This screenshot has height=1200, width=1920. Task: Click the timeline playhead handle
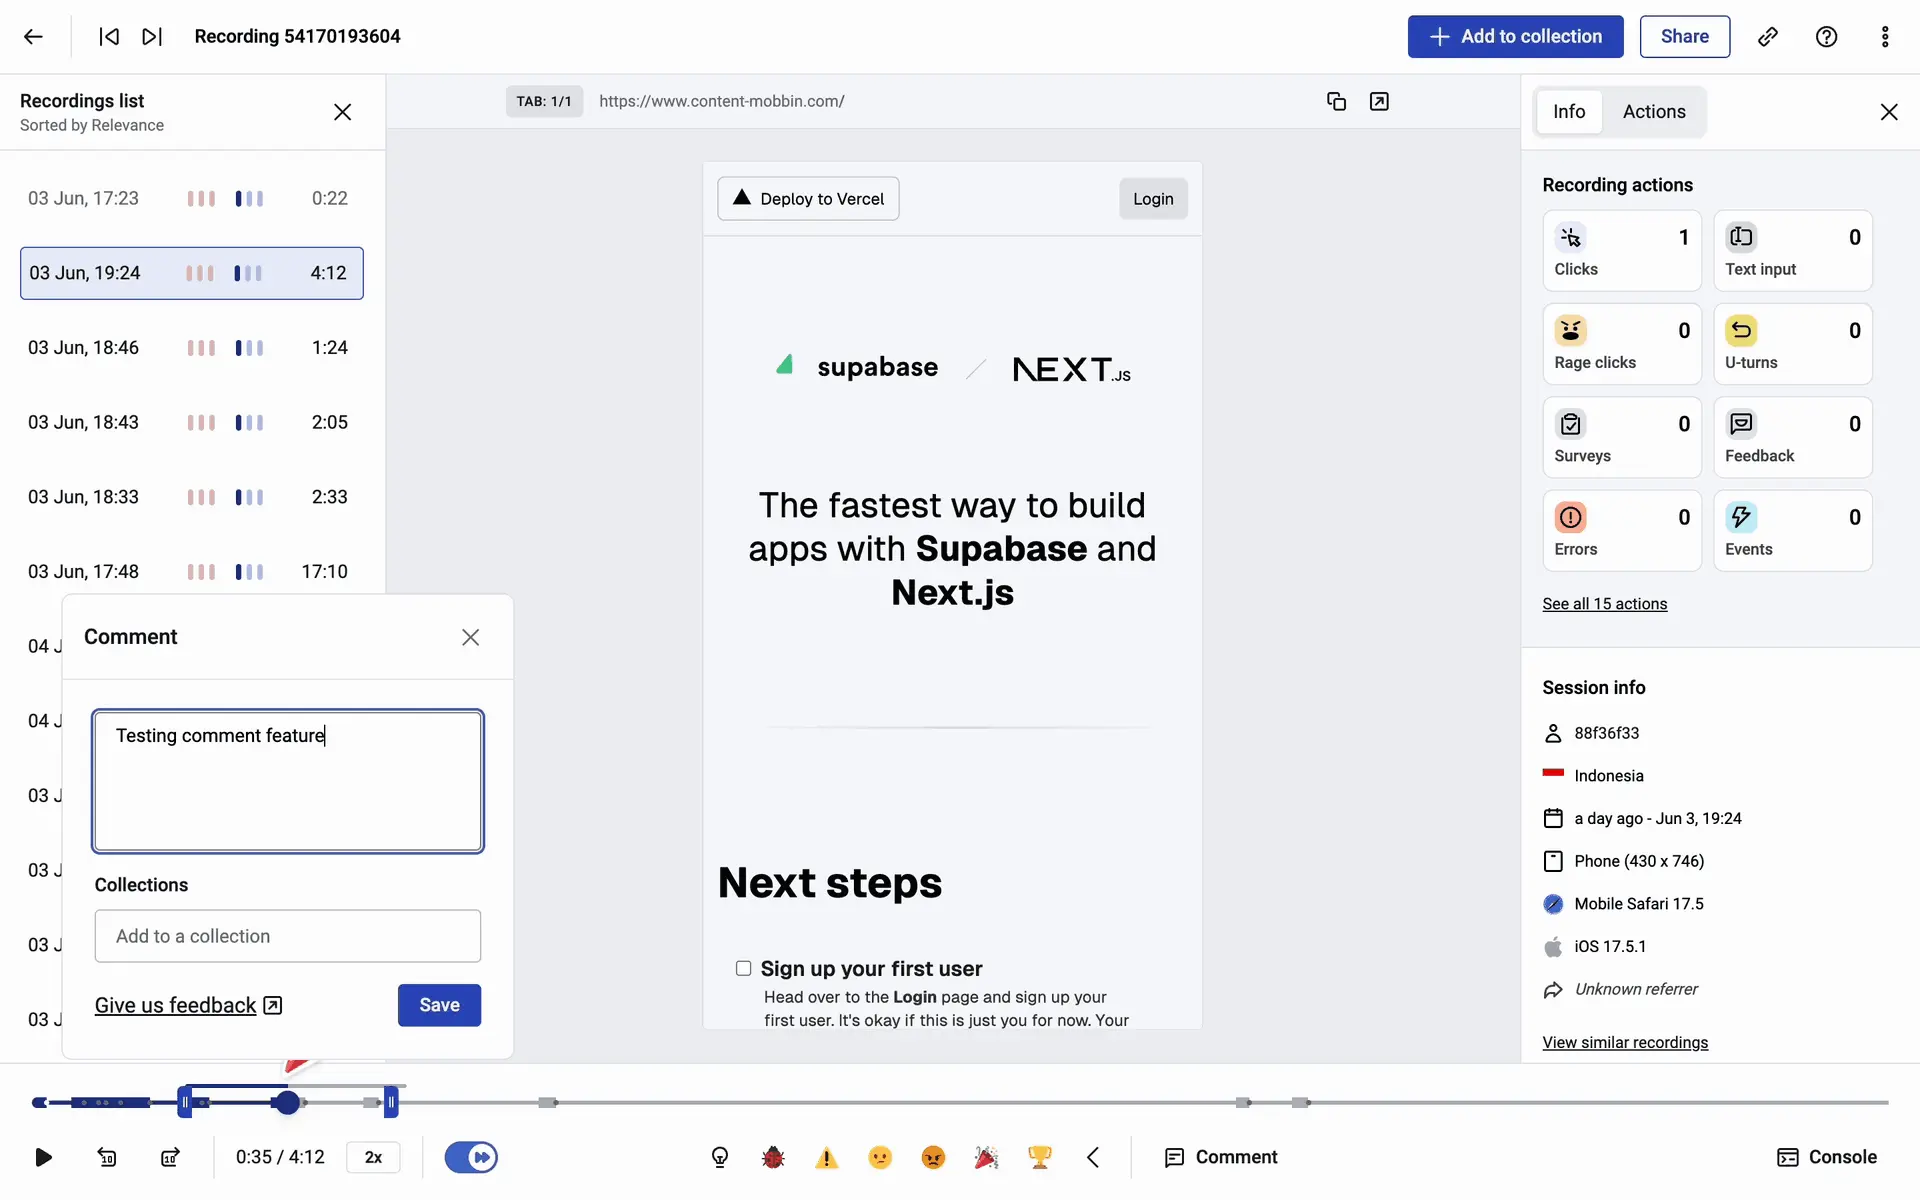click(x=287, y=1103)
